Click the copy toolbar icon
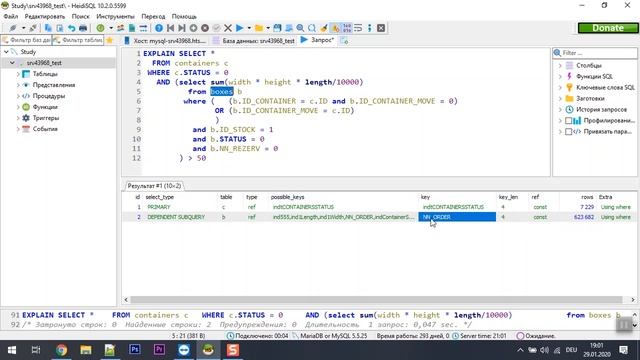This screenshot has height=360, width=640. [x=48, y=28]
